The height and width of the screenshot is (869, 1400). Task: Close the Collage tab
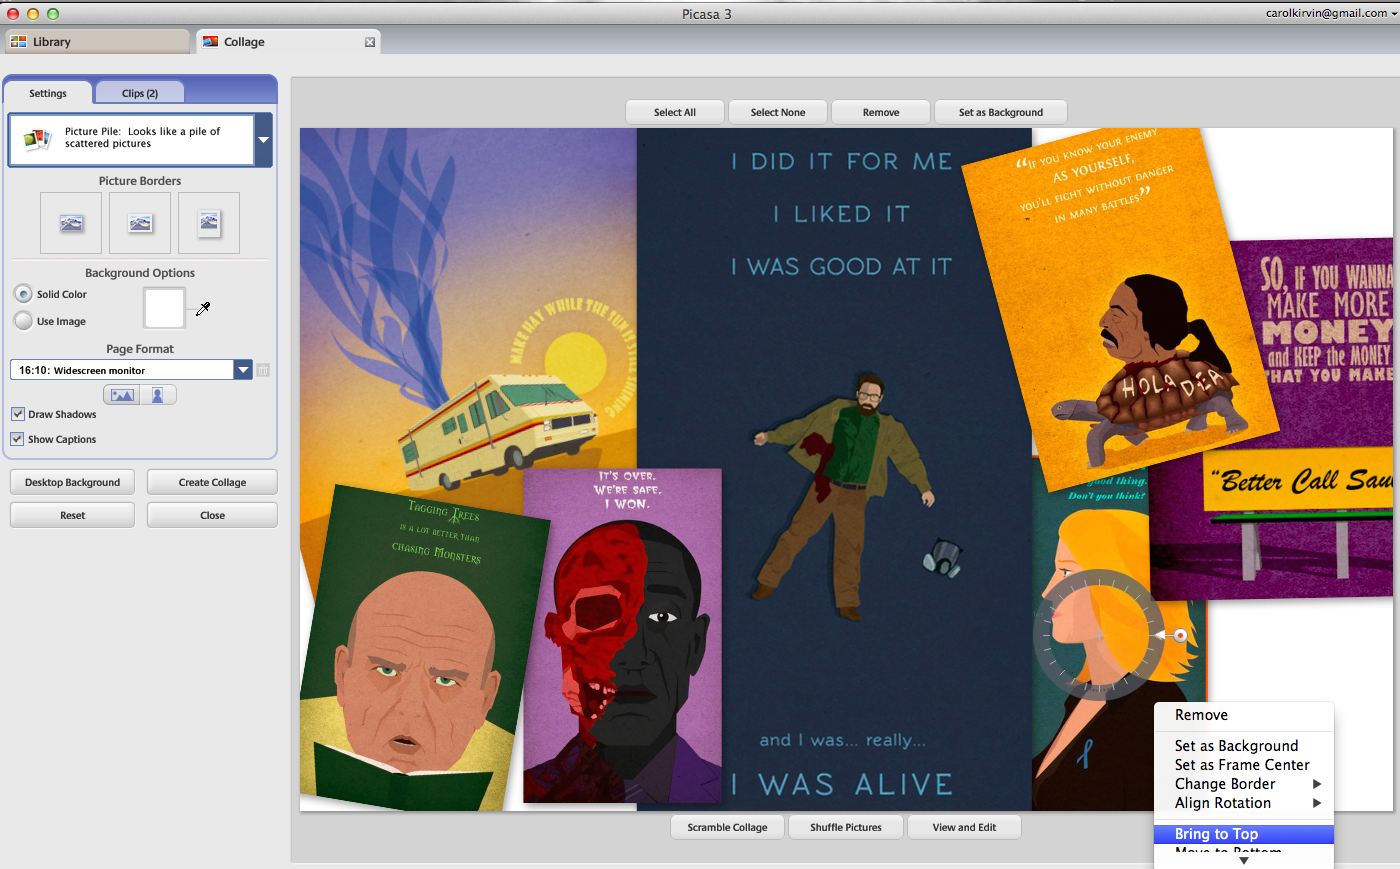[370, 42]
